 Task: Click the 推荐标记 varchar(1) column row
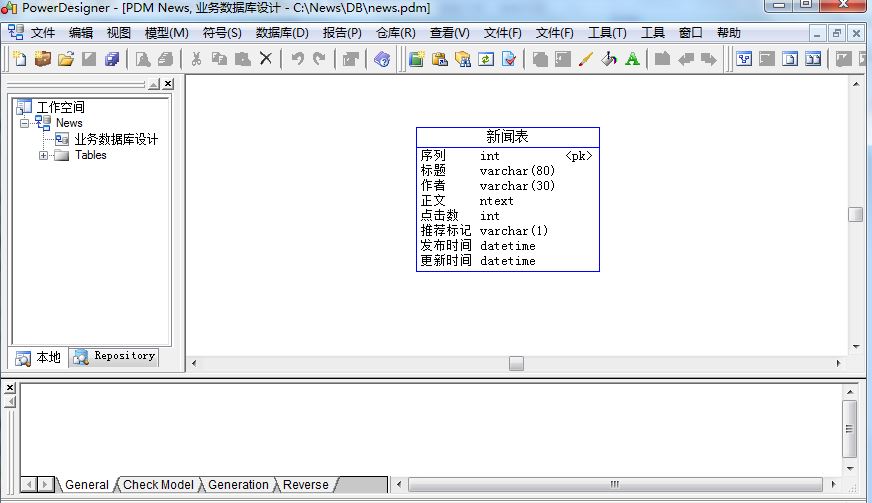507,231
